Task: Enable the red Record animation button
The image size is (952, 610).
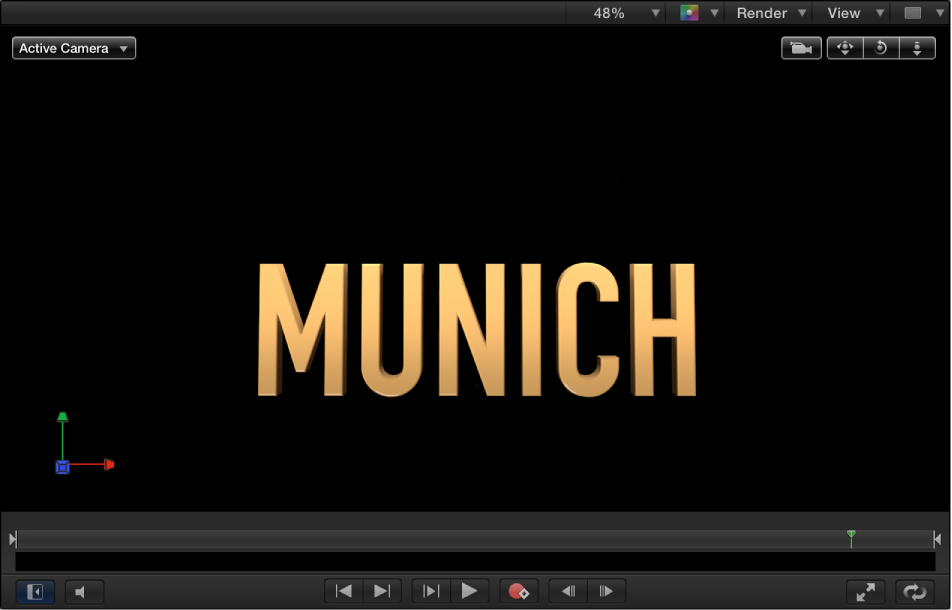Action: (518, 591)
